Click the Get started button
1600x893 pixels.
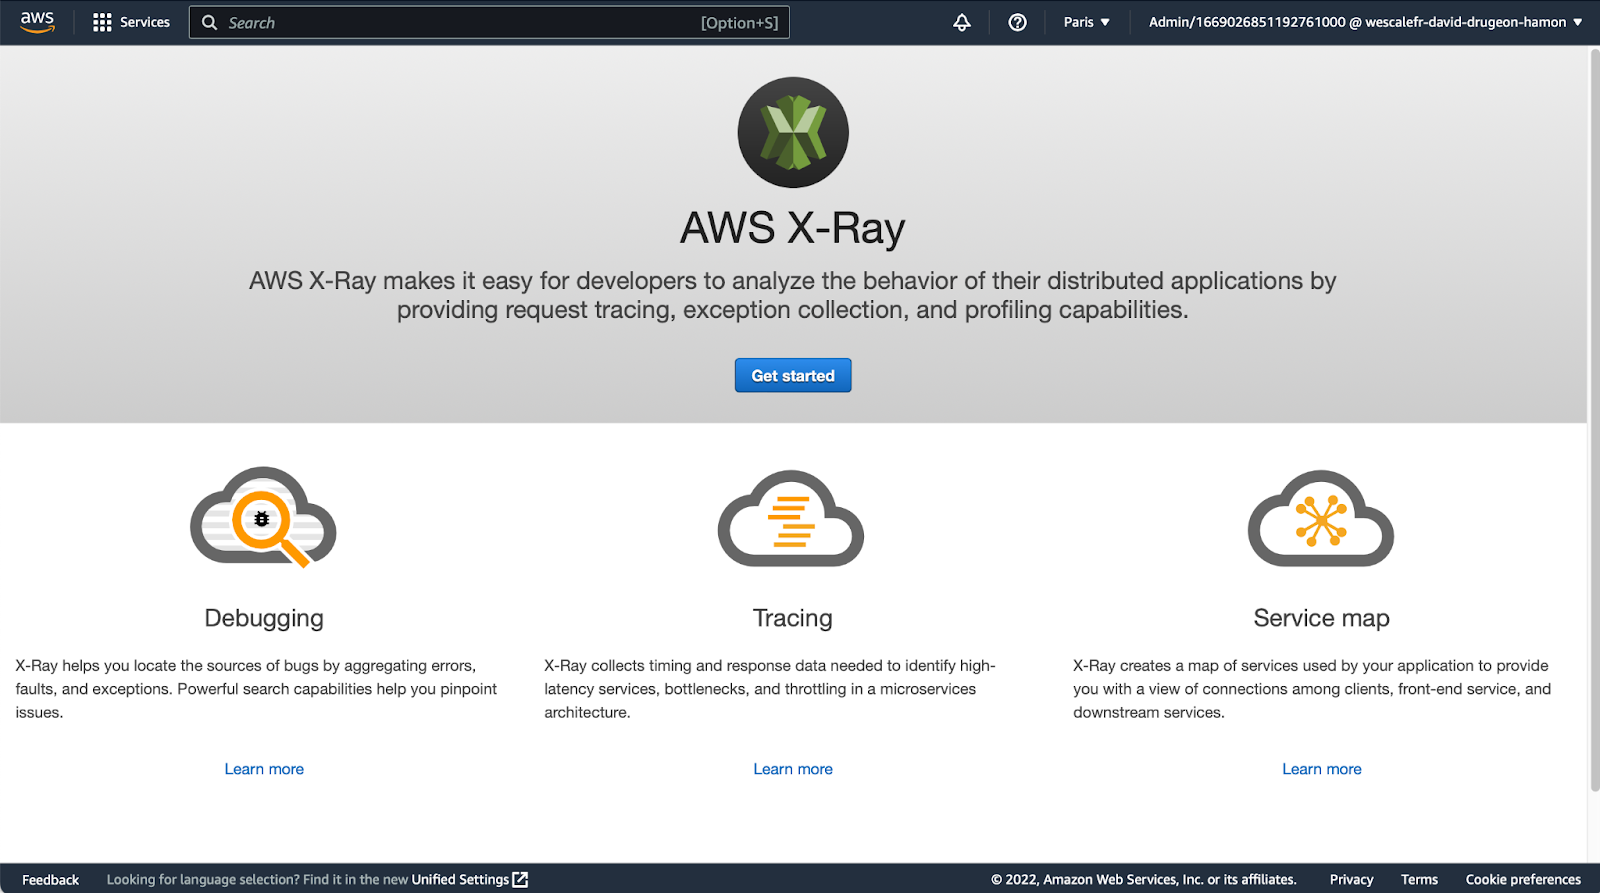coord(793,375)
